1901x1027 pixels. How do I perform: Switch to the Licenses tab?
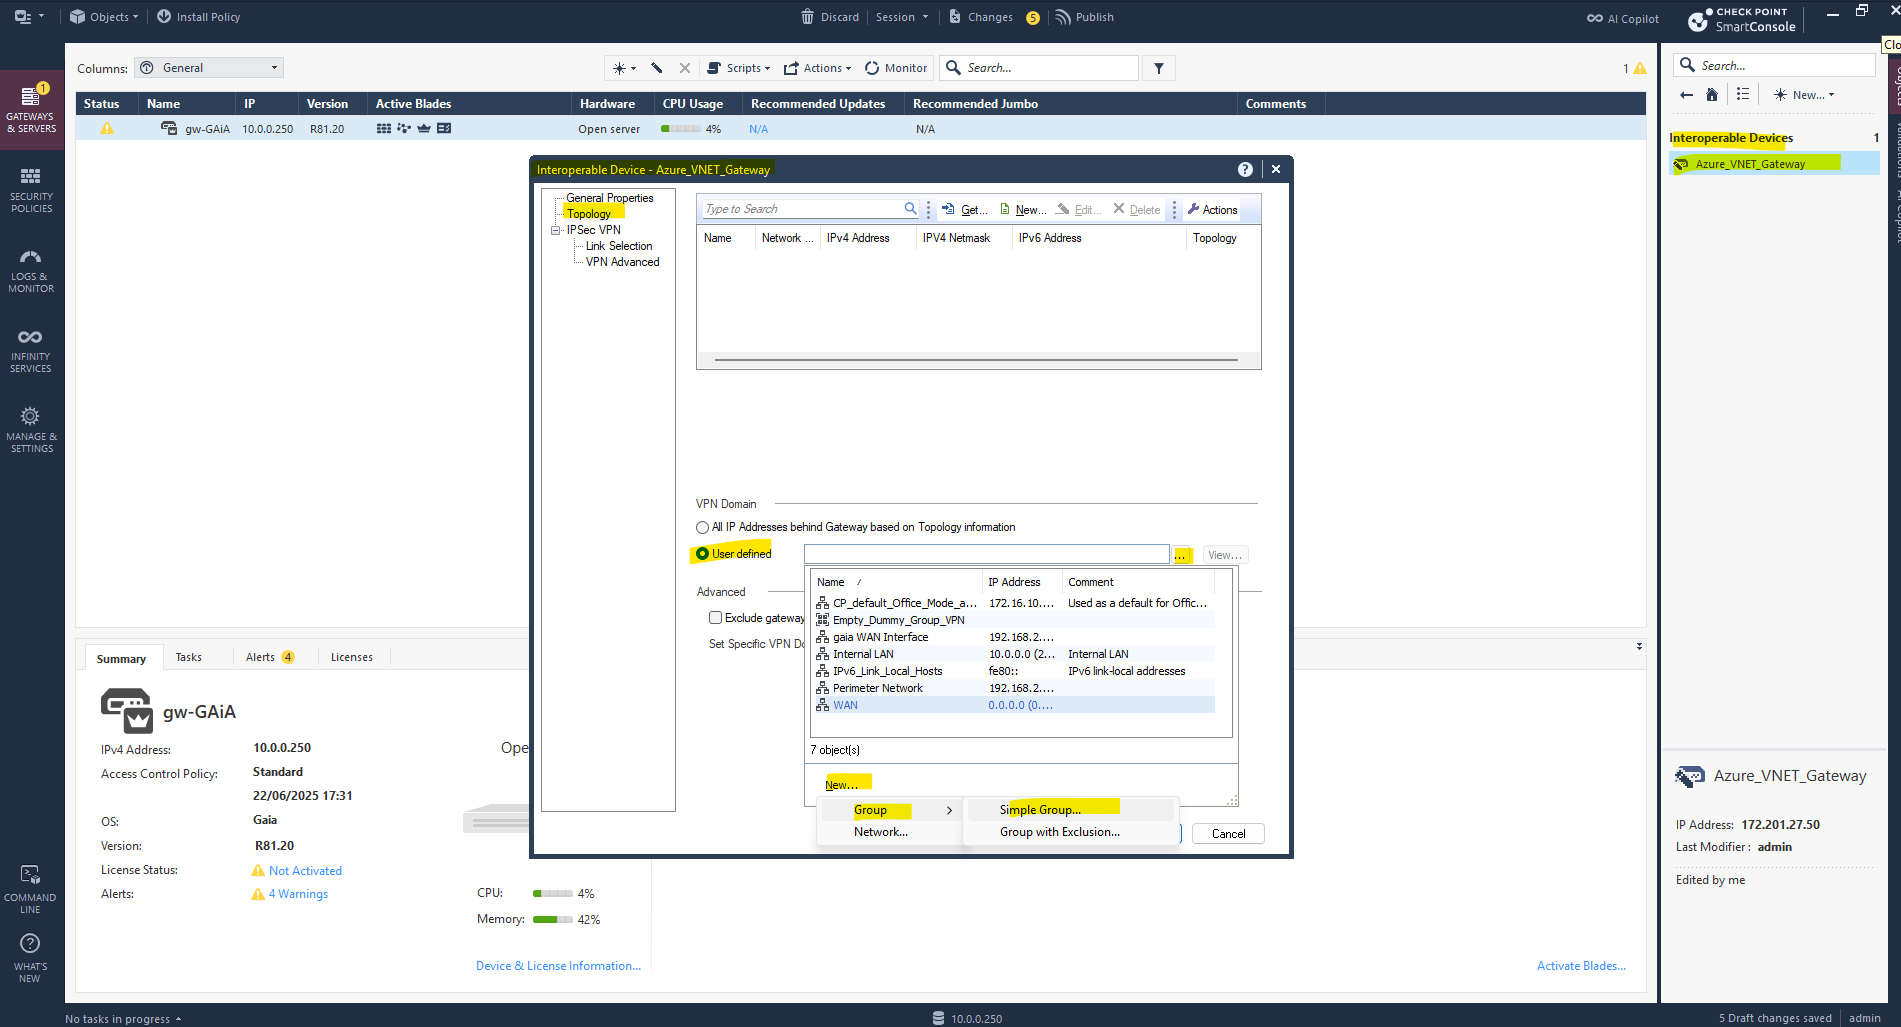(x=352, y=657)
